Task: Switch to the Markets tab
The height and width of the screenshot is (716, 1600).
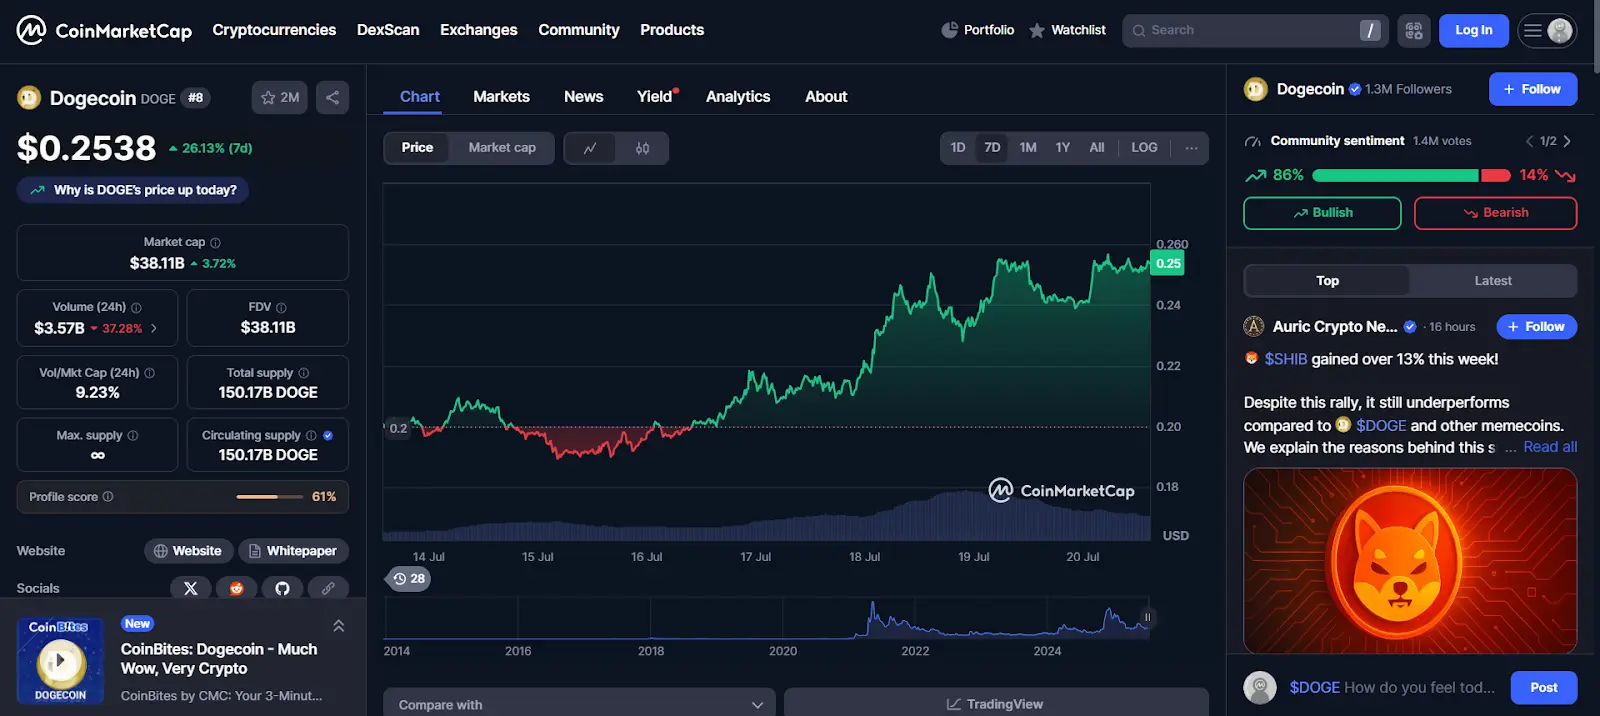Action: coord(501,97)
